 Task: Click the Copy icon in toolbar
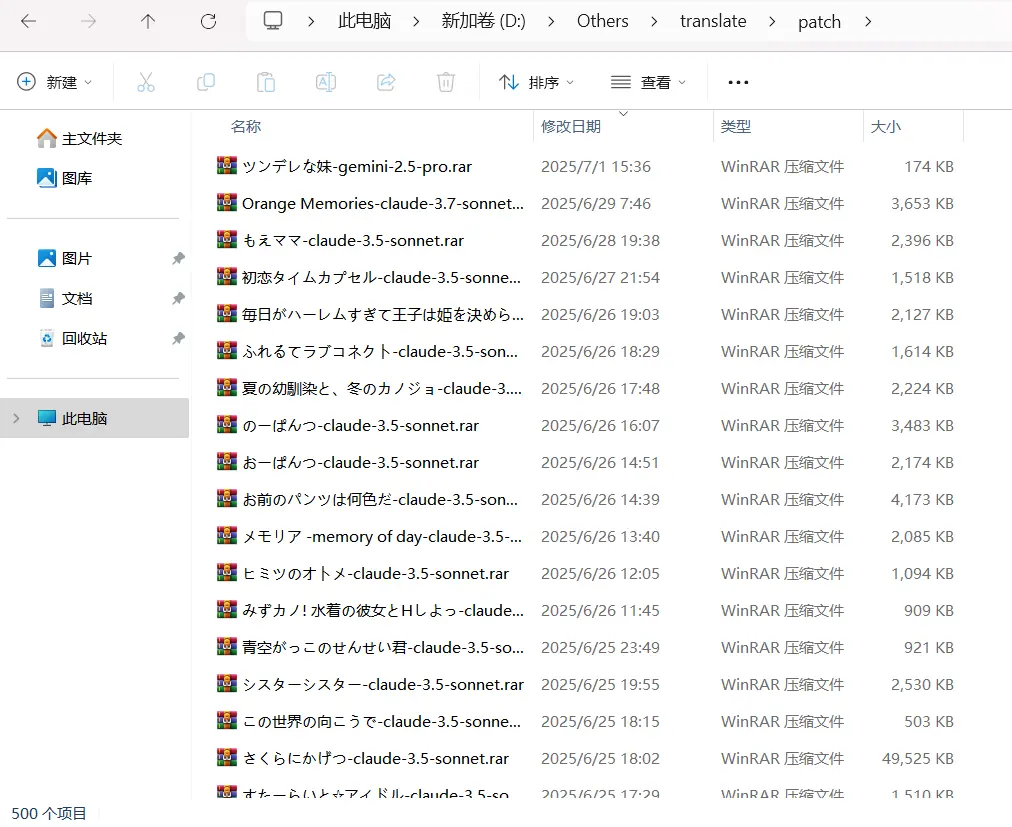click(x=206, y=82)
